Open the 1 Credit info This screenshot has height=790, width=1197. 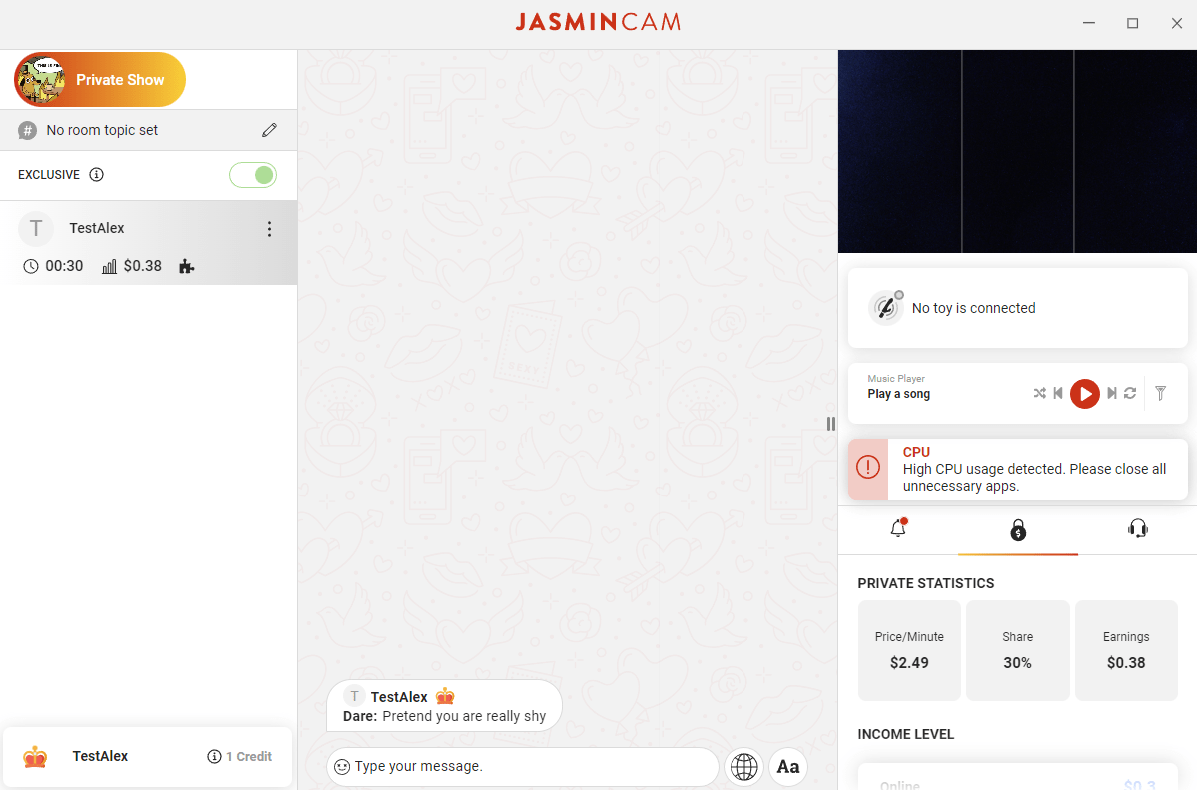240,756
